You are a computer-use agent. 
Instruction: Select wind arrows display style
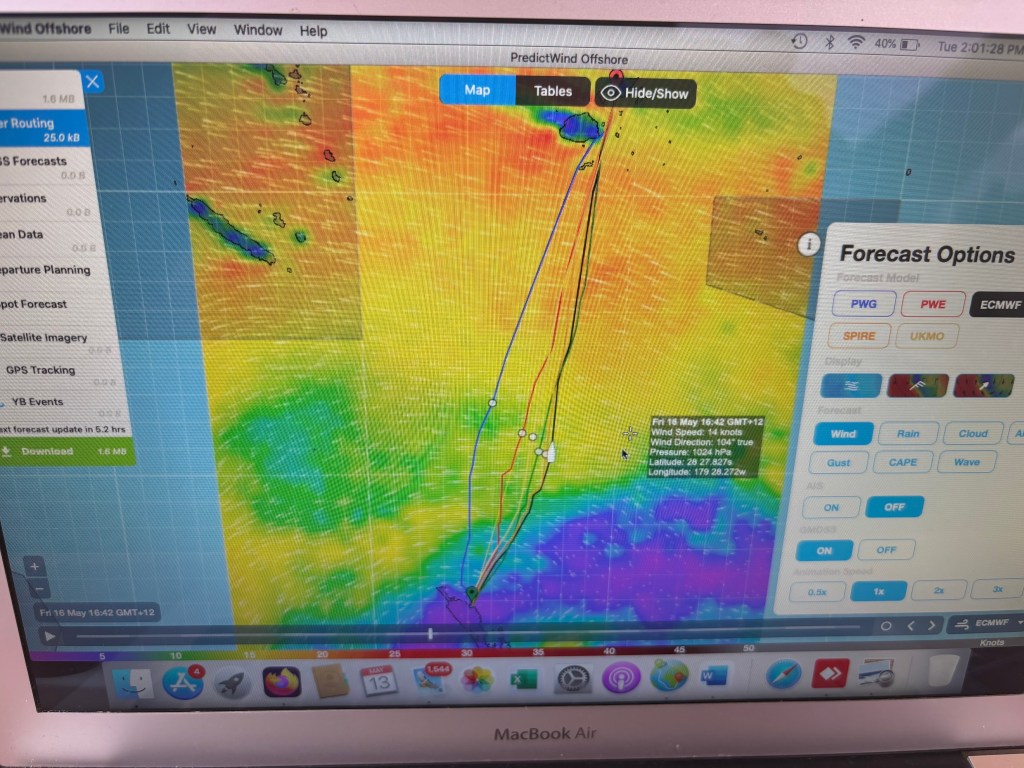click(984, 385)
